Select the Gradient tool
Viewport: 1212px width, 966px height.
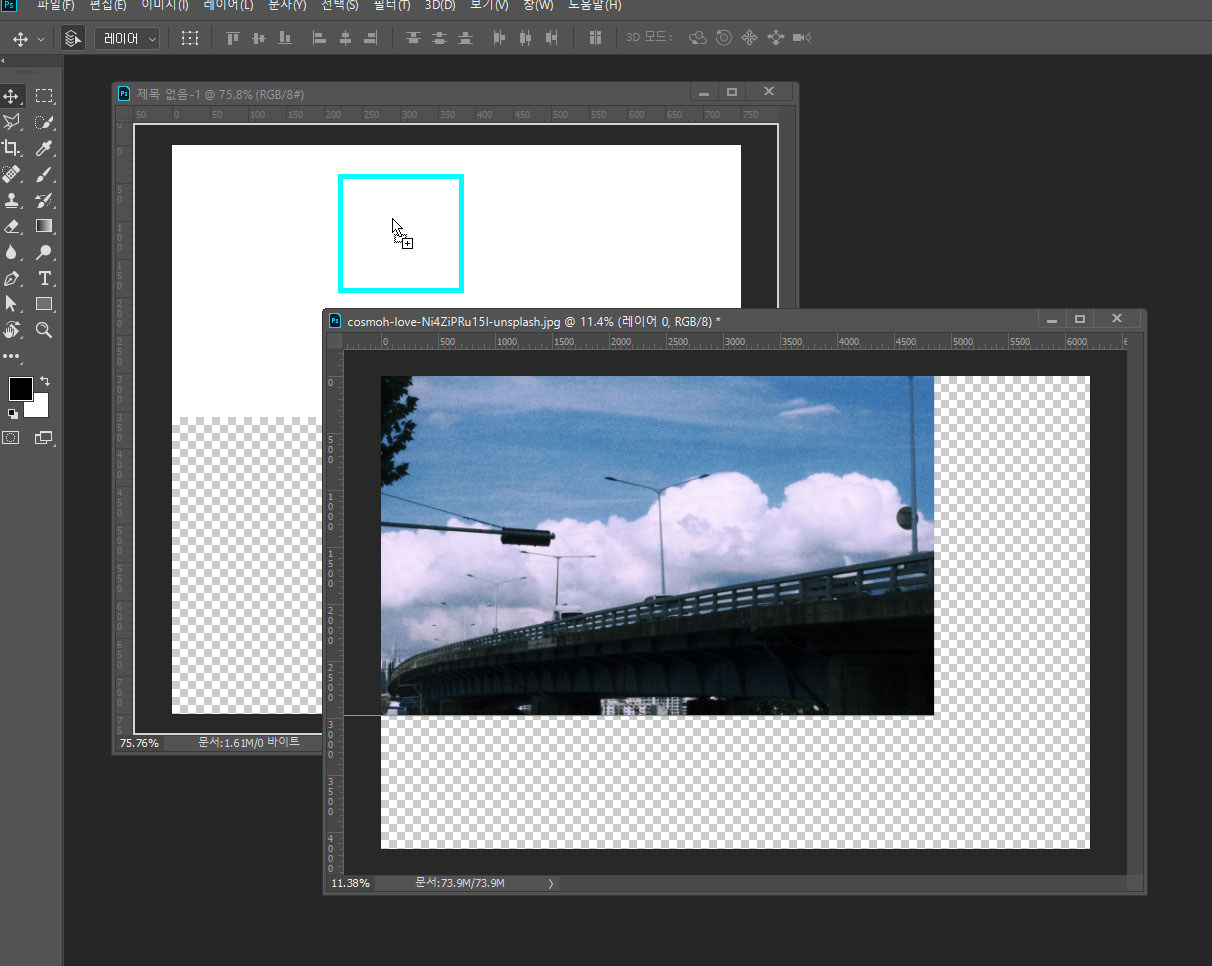[x=44, y=226]
